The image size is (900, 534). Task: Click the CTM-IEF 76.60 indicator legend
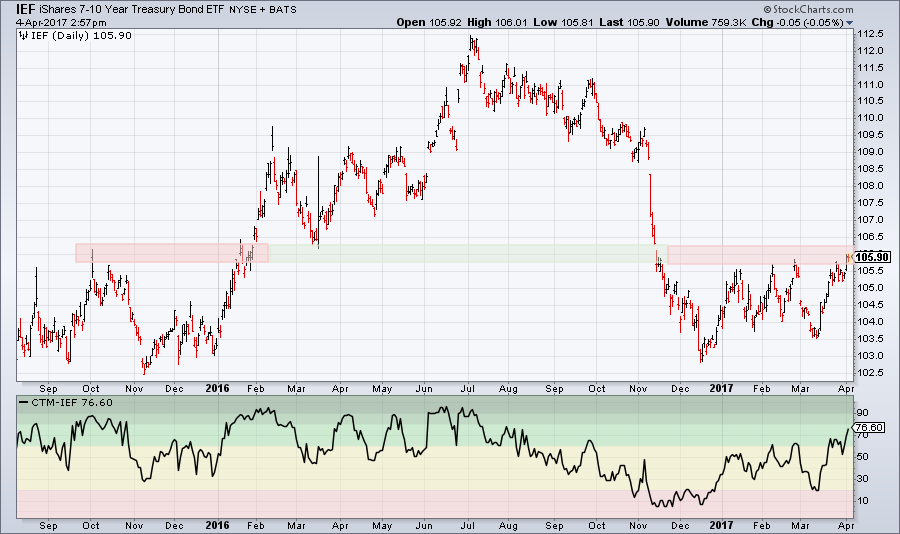[72, 403]
